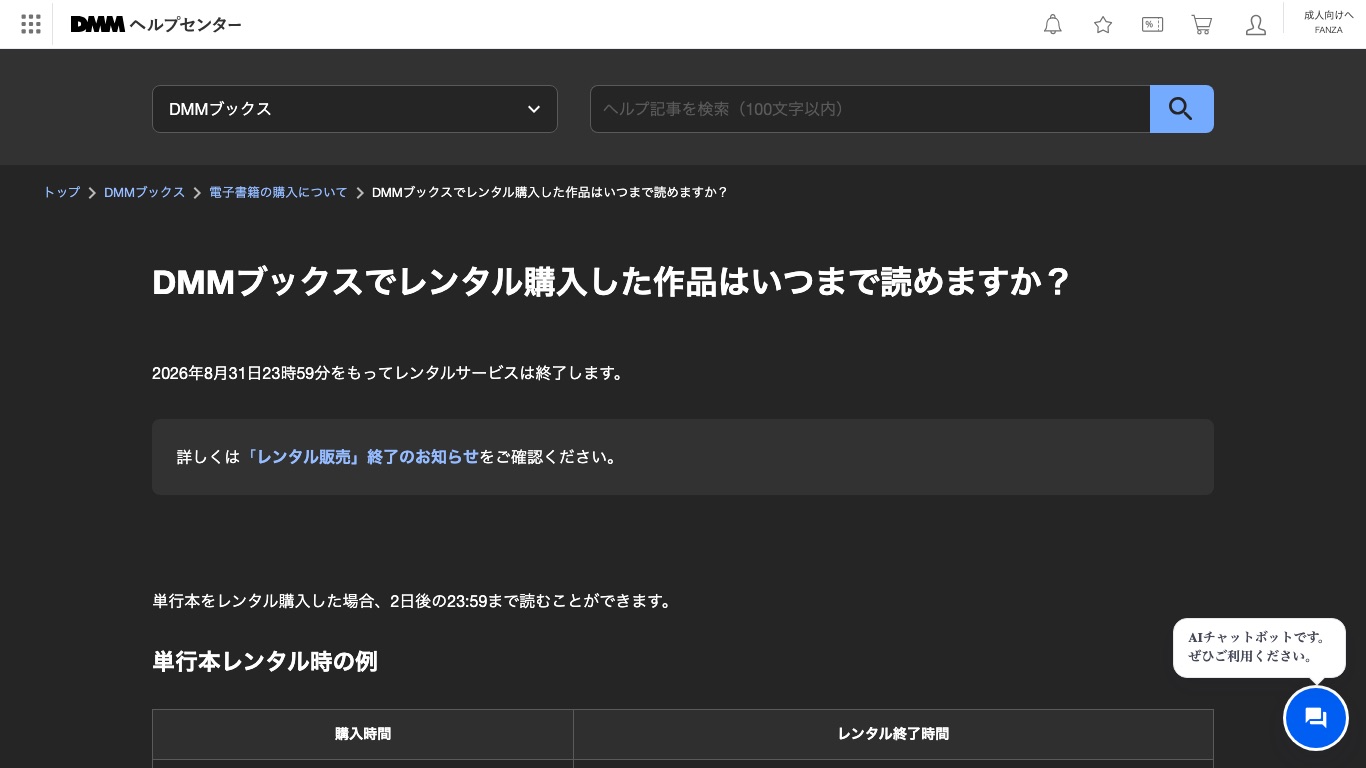Open the favorites star icon
Viewport: 1366px width, 768px height.
click(x=1103, y=24)
